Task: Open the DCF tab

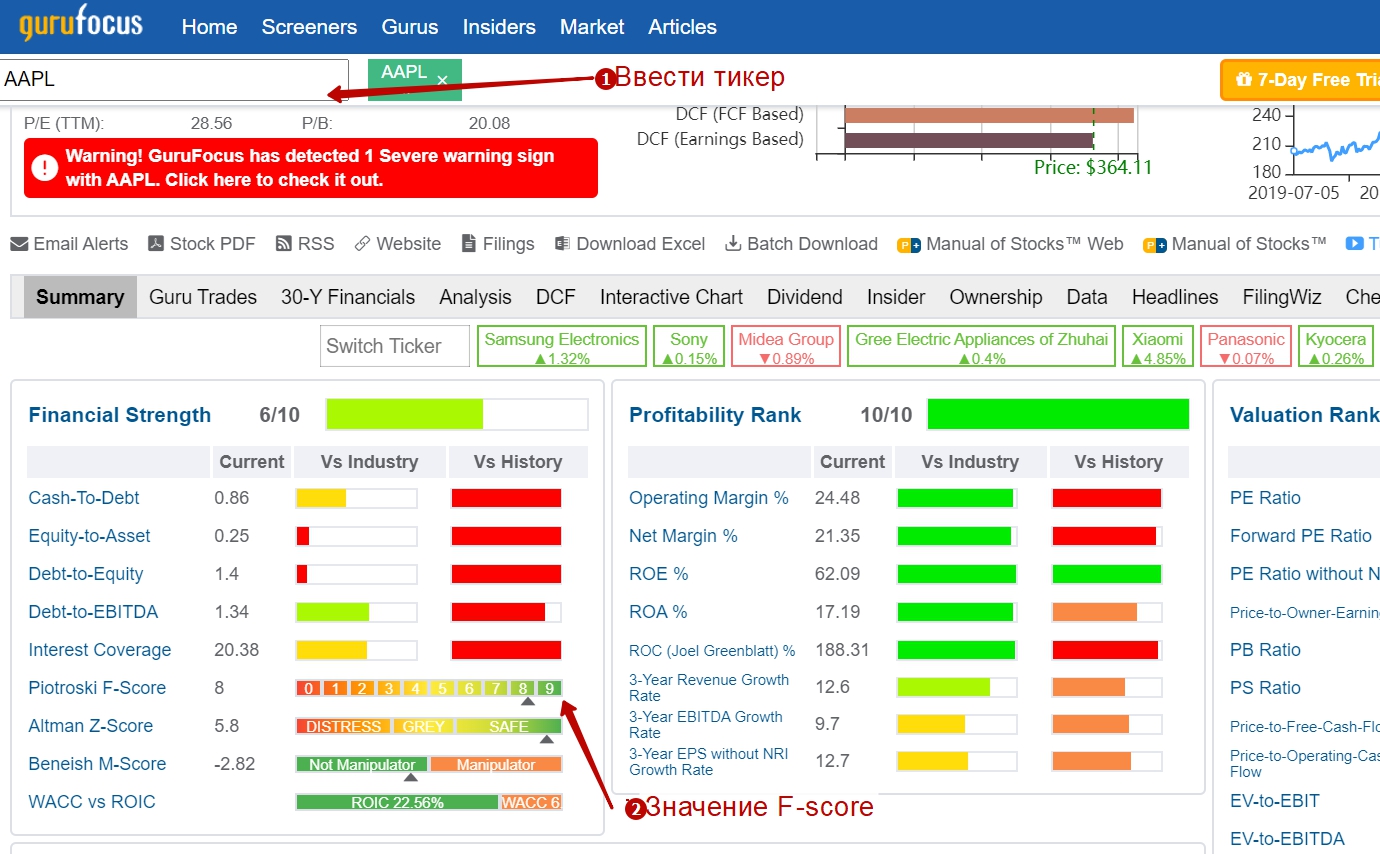Action: click(555, 297)
